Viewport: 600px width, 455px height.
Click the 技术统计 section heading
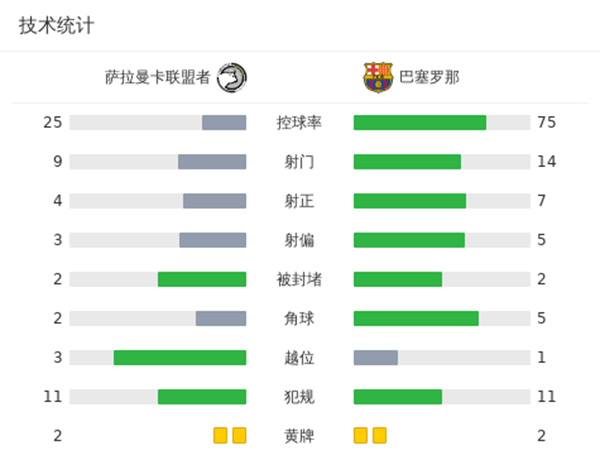click(x=56, y=27)
